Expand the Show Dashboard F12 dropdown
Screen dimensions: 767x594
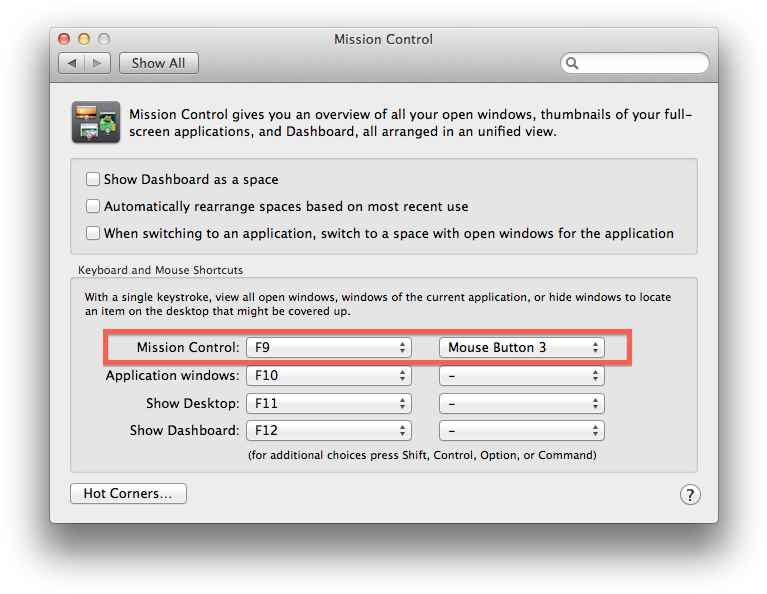click(329, 431)
